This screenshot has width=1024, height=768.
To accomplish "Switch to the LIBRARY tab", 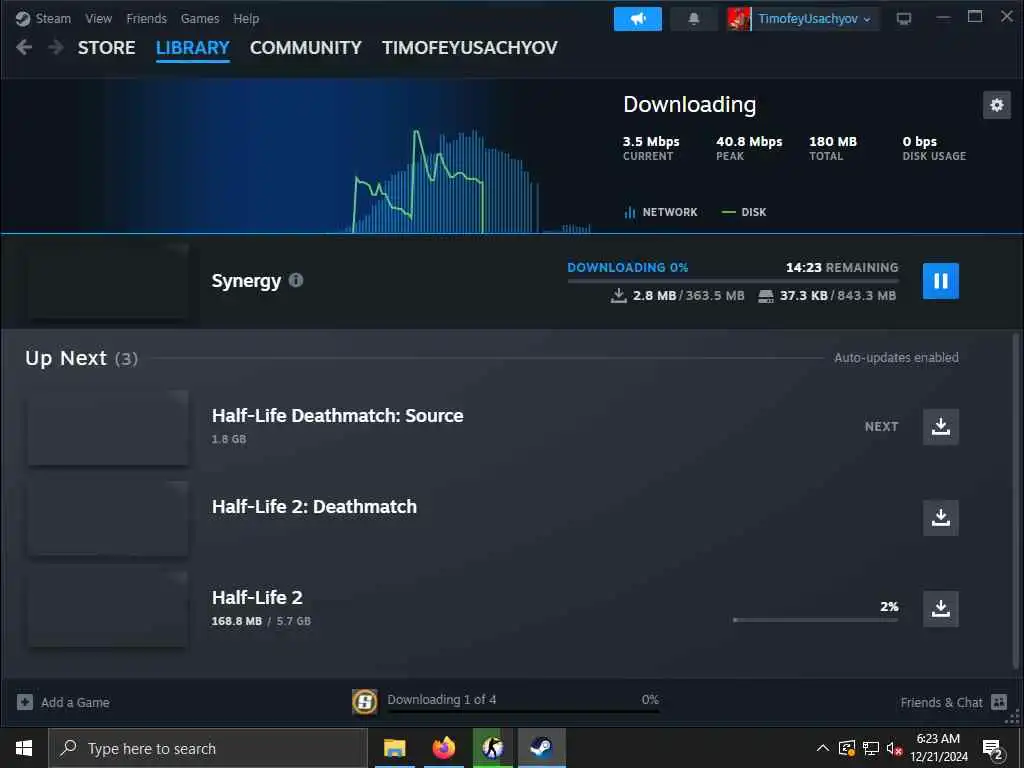I will (x=193, y=48).
